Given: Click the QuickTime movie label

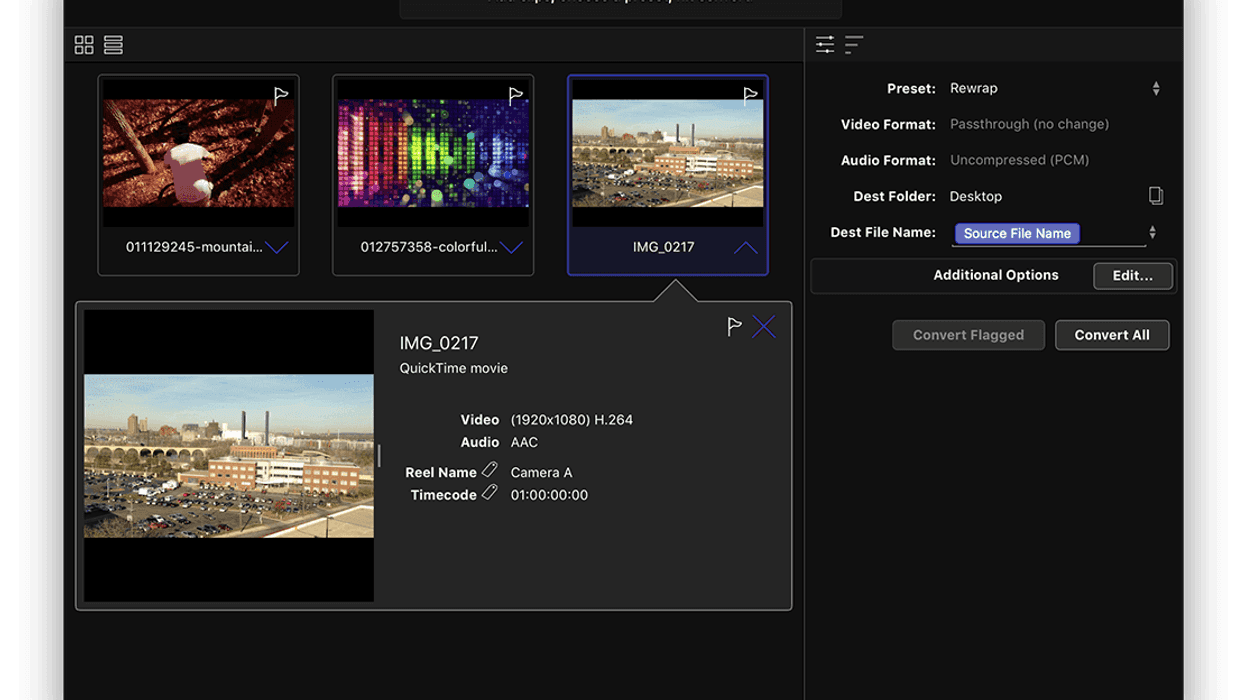Looking at the screenshot, I should pos(454,368).
